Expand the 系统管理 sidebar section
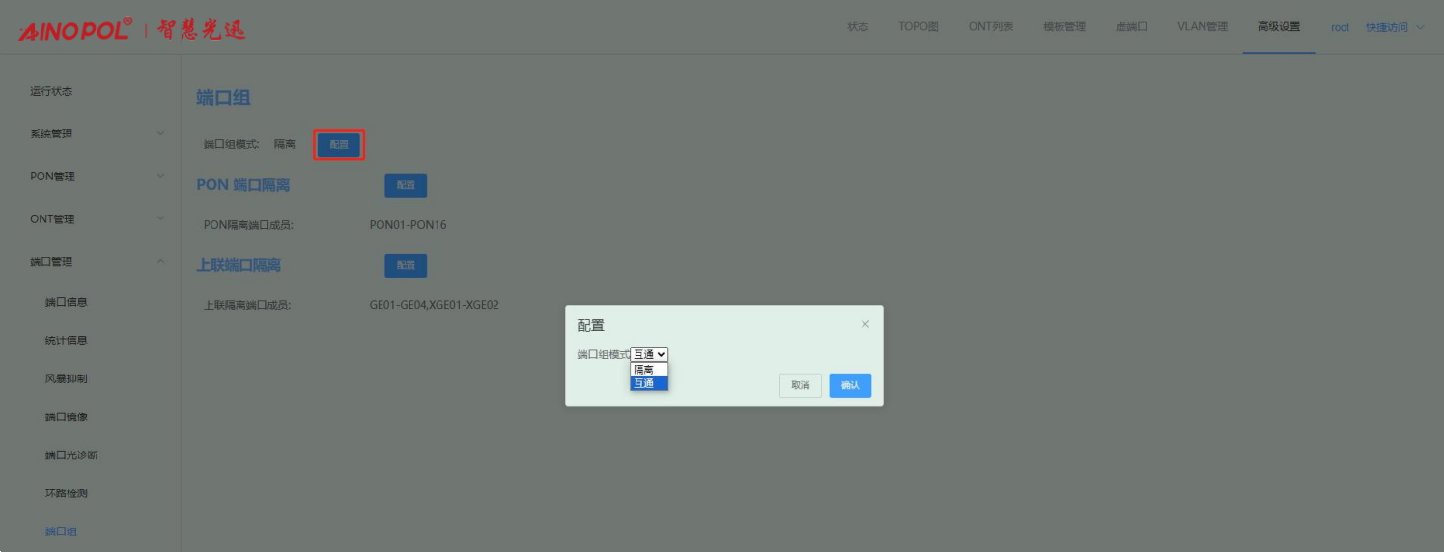This screenshot has height=552, width=1444. pos(96,134)
